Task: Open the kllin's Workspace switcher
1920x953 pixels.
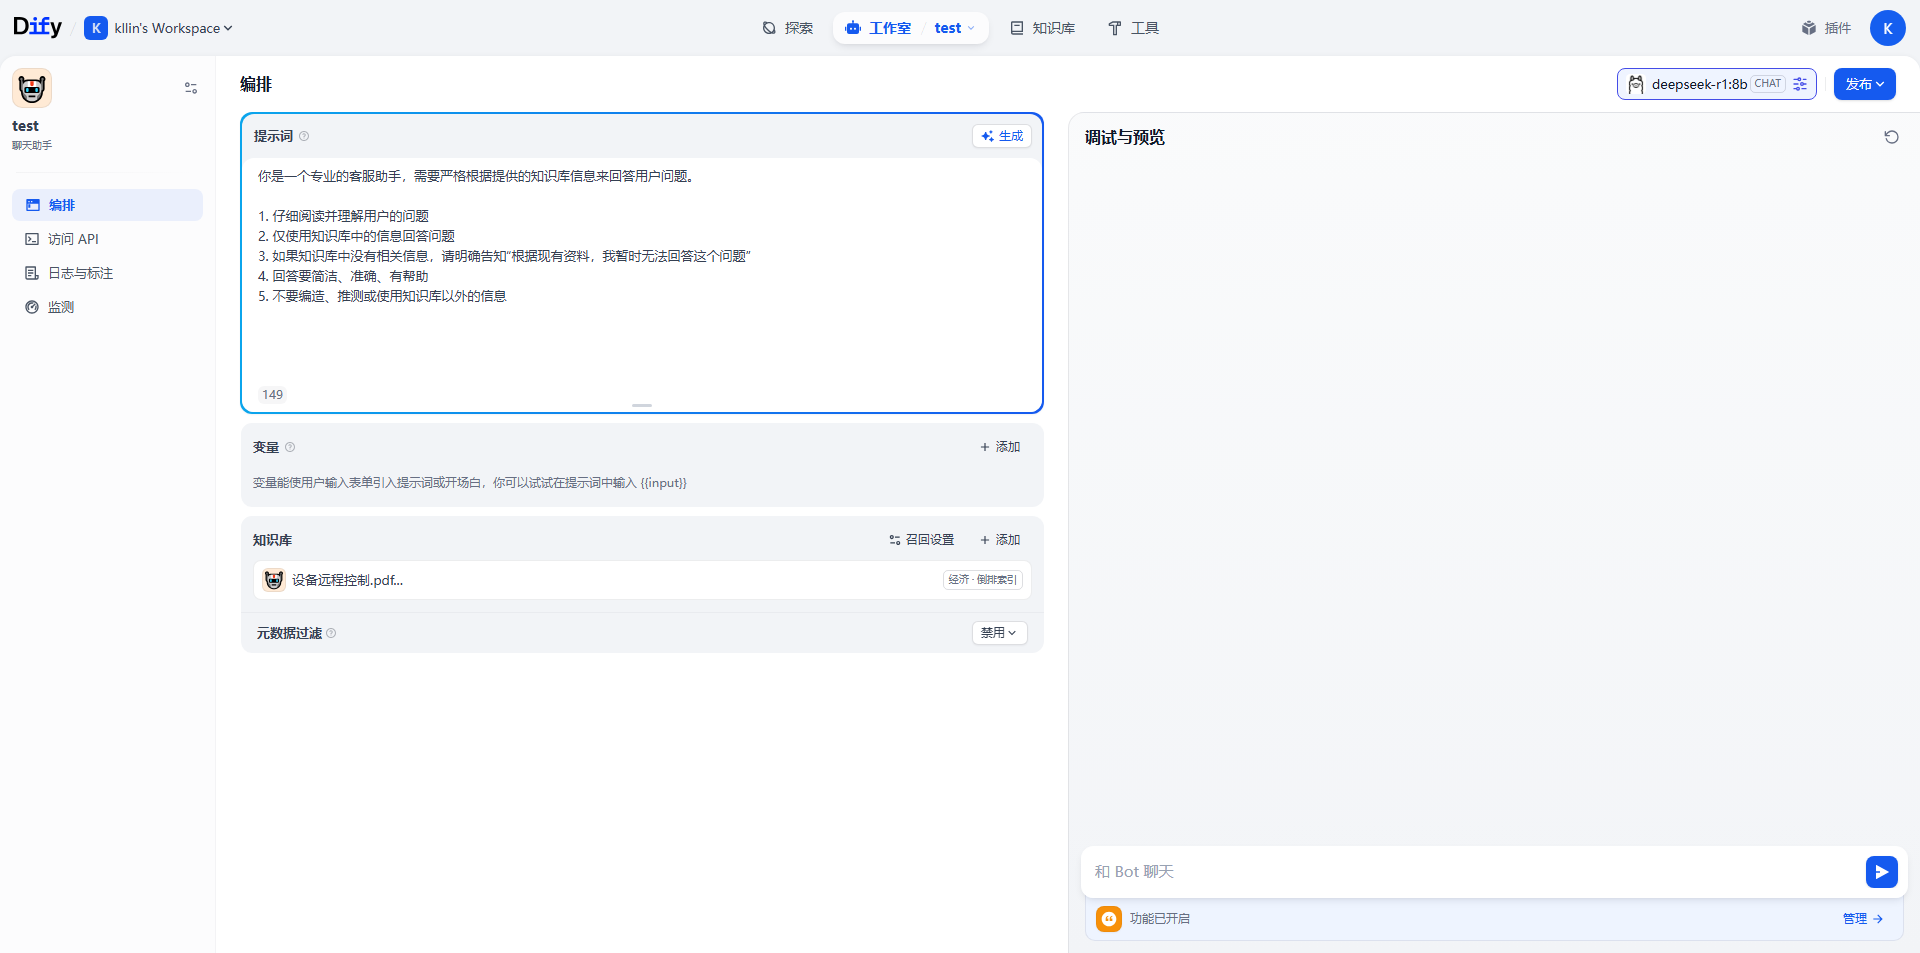Action: [x=159, y=28]
